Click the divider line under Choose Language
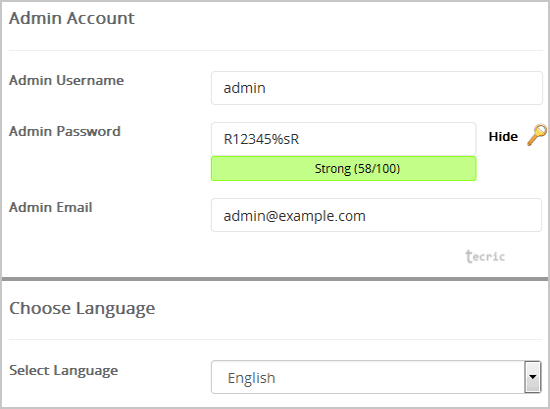Image resolution: width=550 pixels, height=409 pixels. click(276, 340)
